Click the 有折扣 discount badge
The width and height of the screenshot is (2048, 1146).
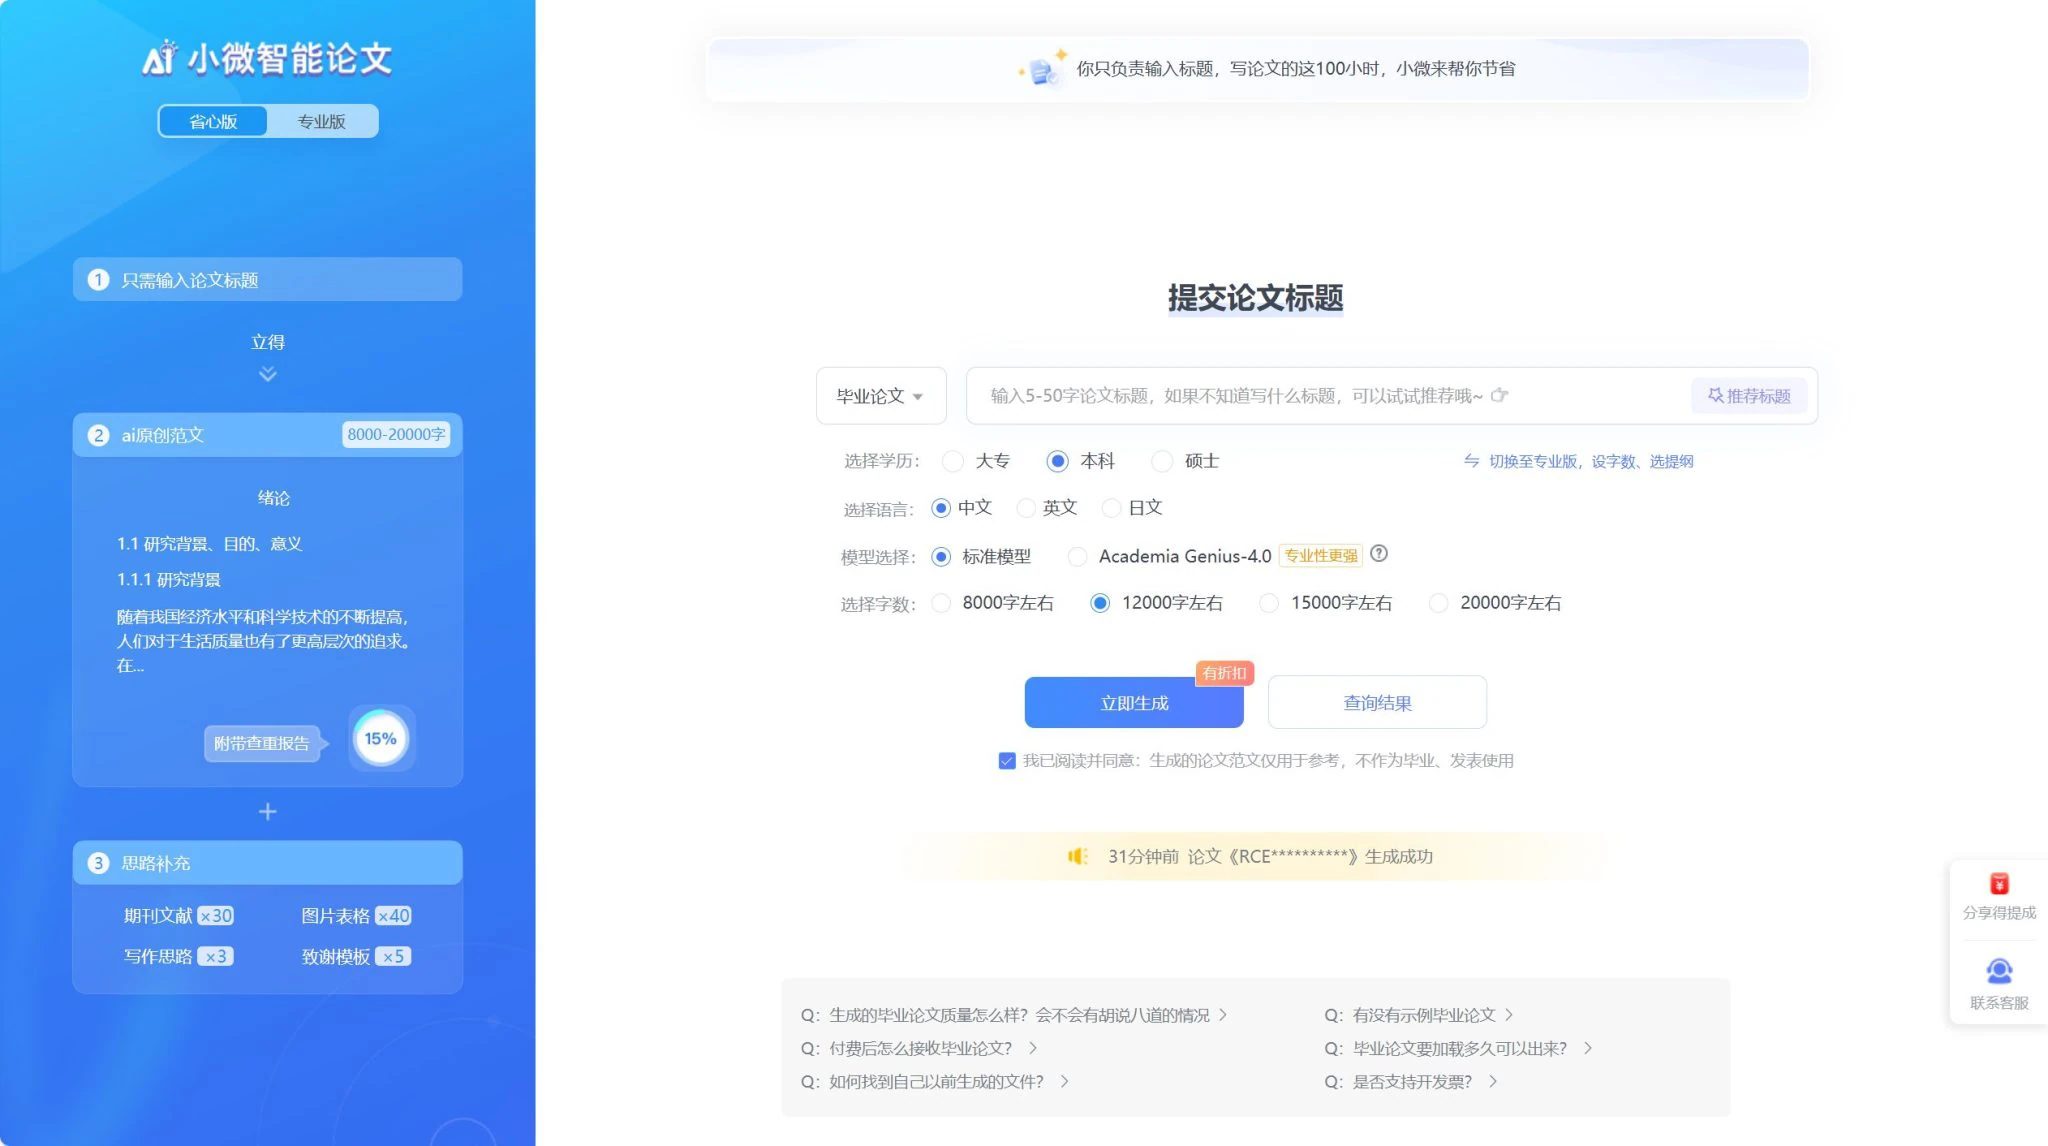(x=1224, y=673)
